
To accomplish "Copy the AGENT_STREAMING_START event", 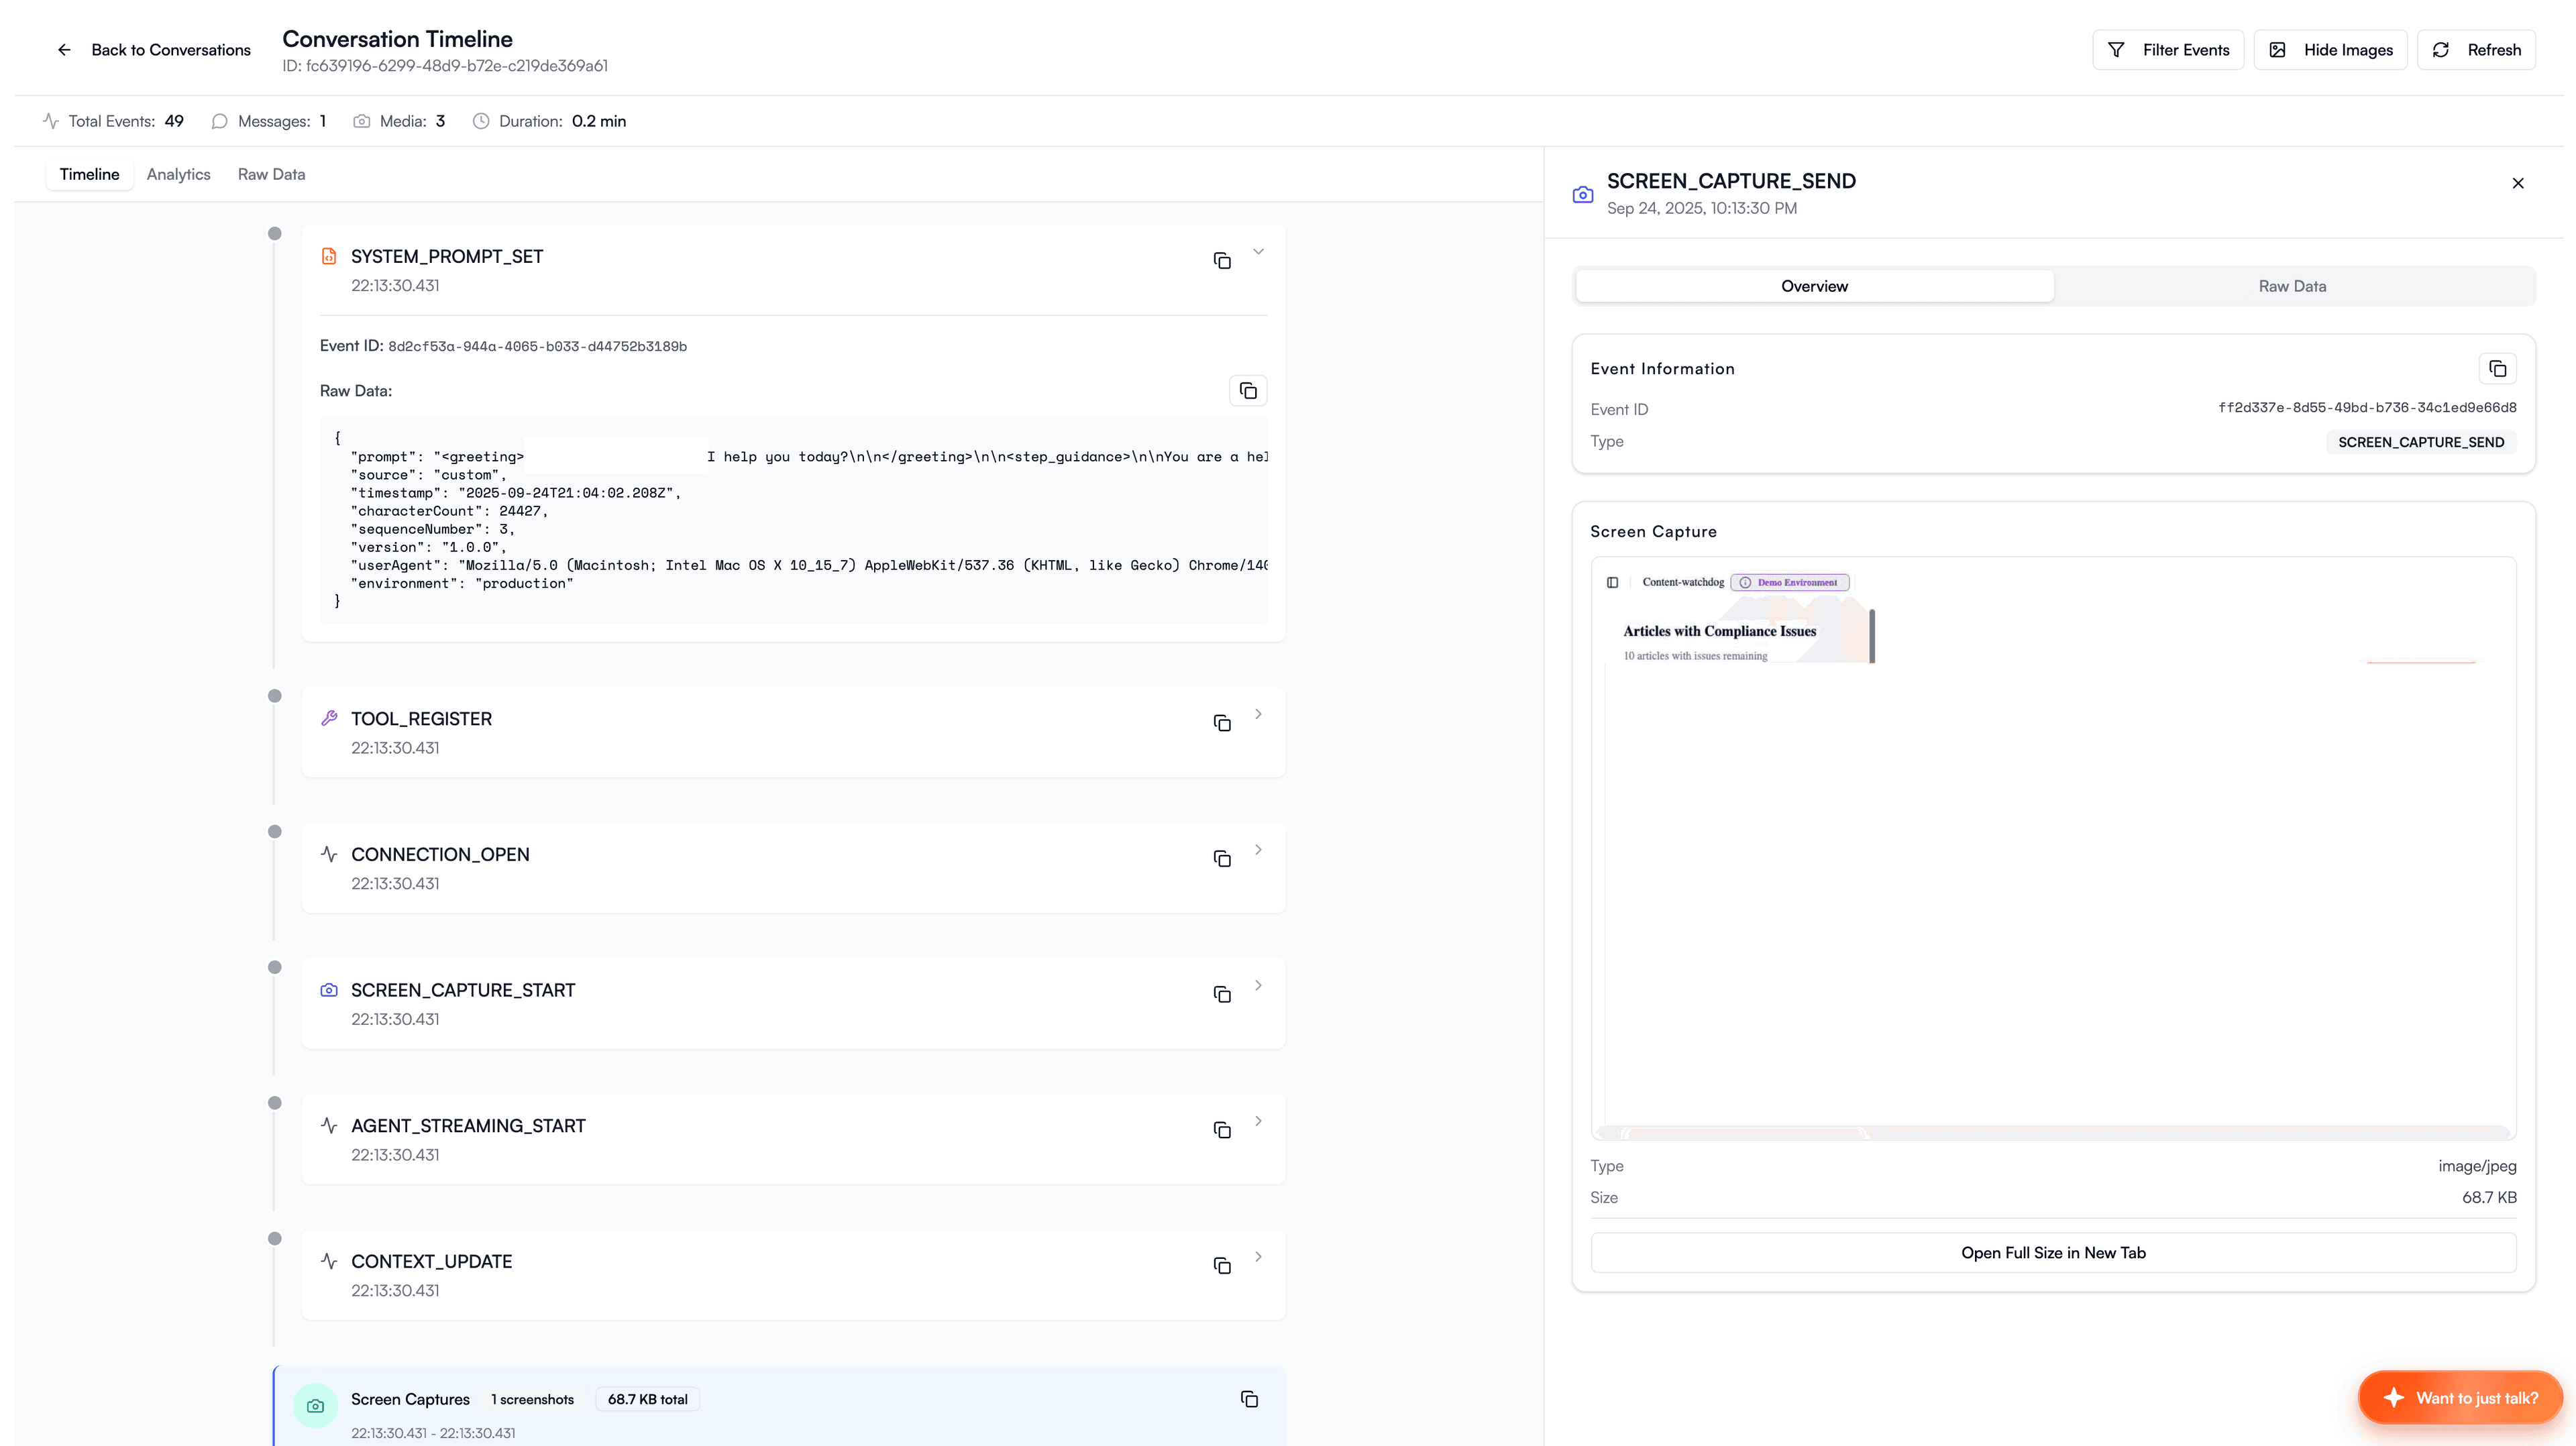I will point(1223,1129).
